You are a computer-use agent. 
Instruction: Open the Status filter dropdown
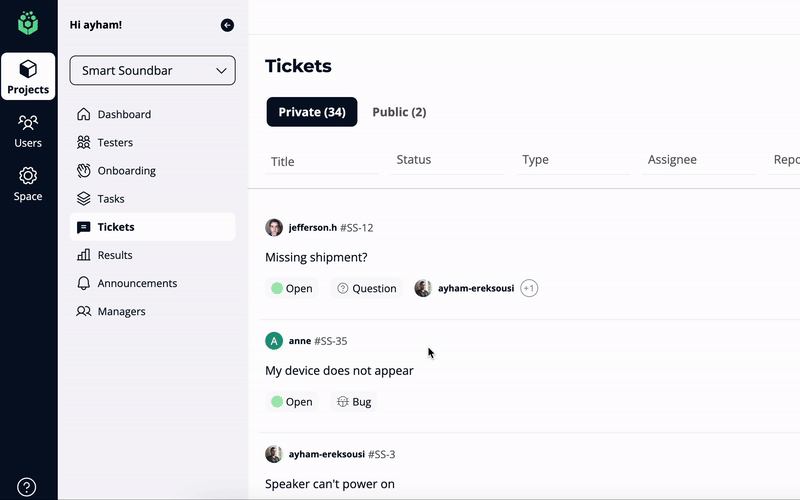(x=447, y=160)
